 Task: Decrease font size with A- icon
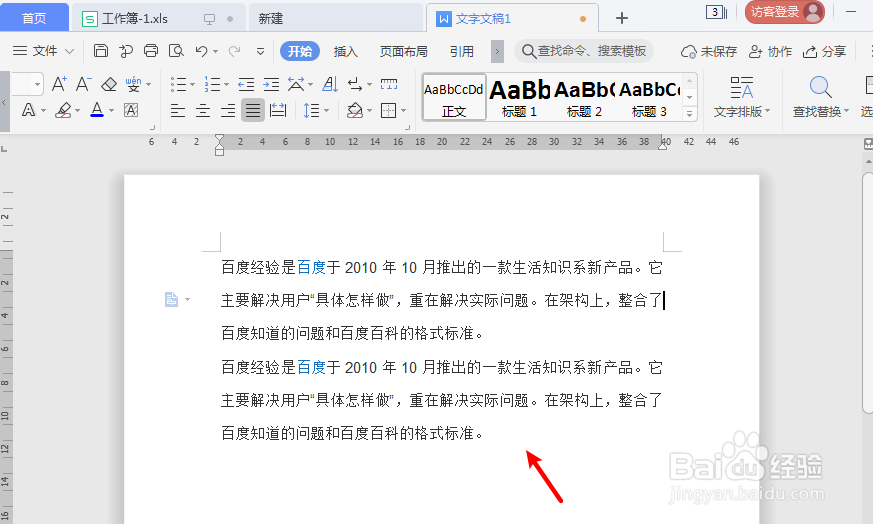point(84,84)
